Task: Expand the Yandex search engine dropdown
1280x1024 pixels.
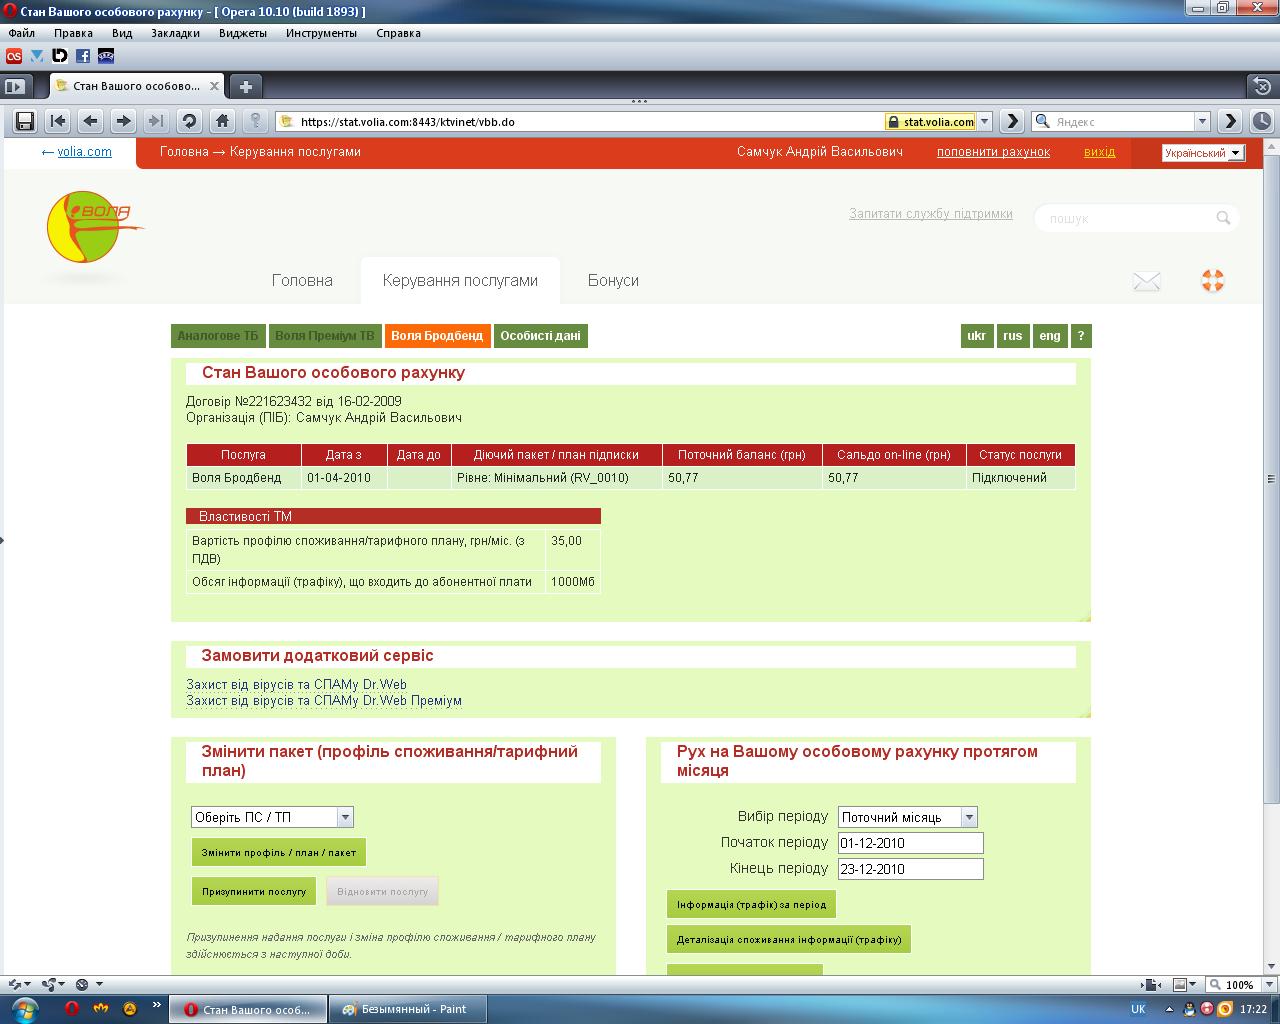Action: (1203, 122)
